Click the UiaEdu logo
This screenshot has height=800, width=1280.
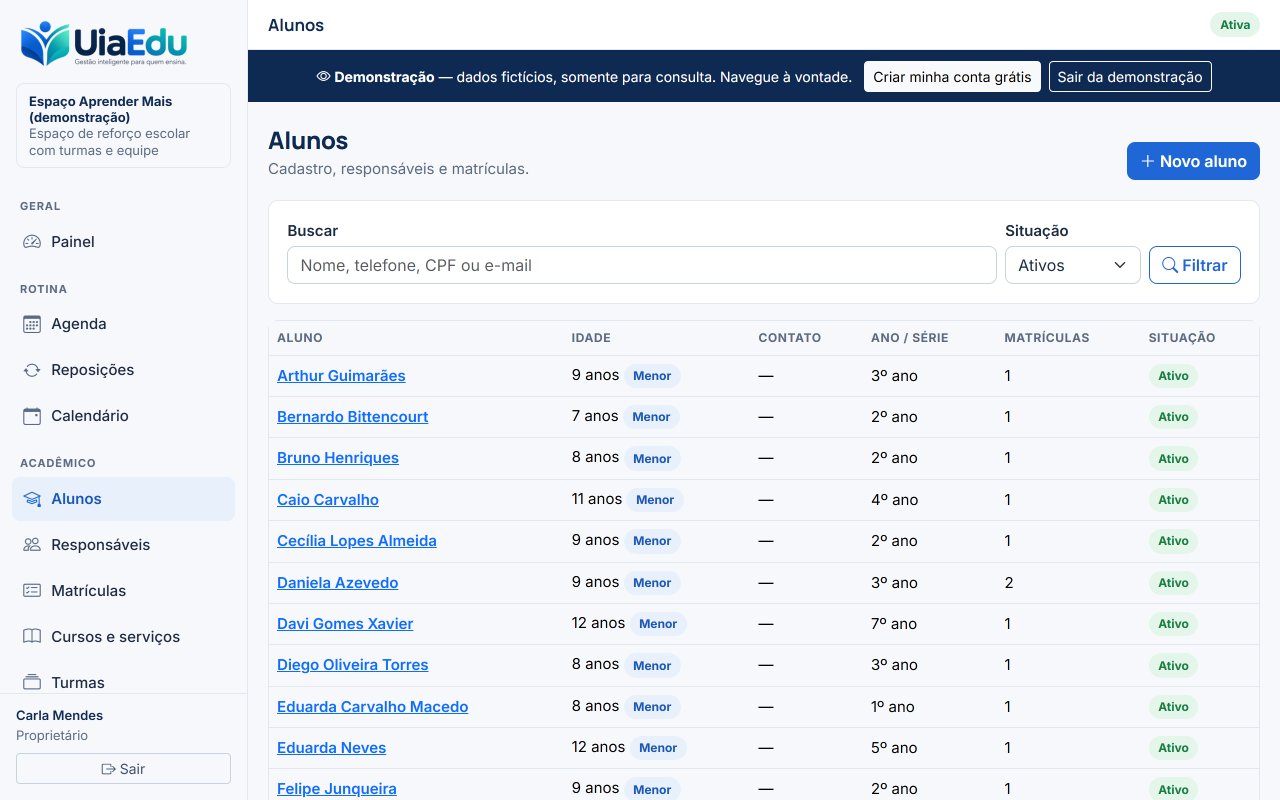[103, 45]
